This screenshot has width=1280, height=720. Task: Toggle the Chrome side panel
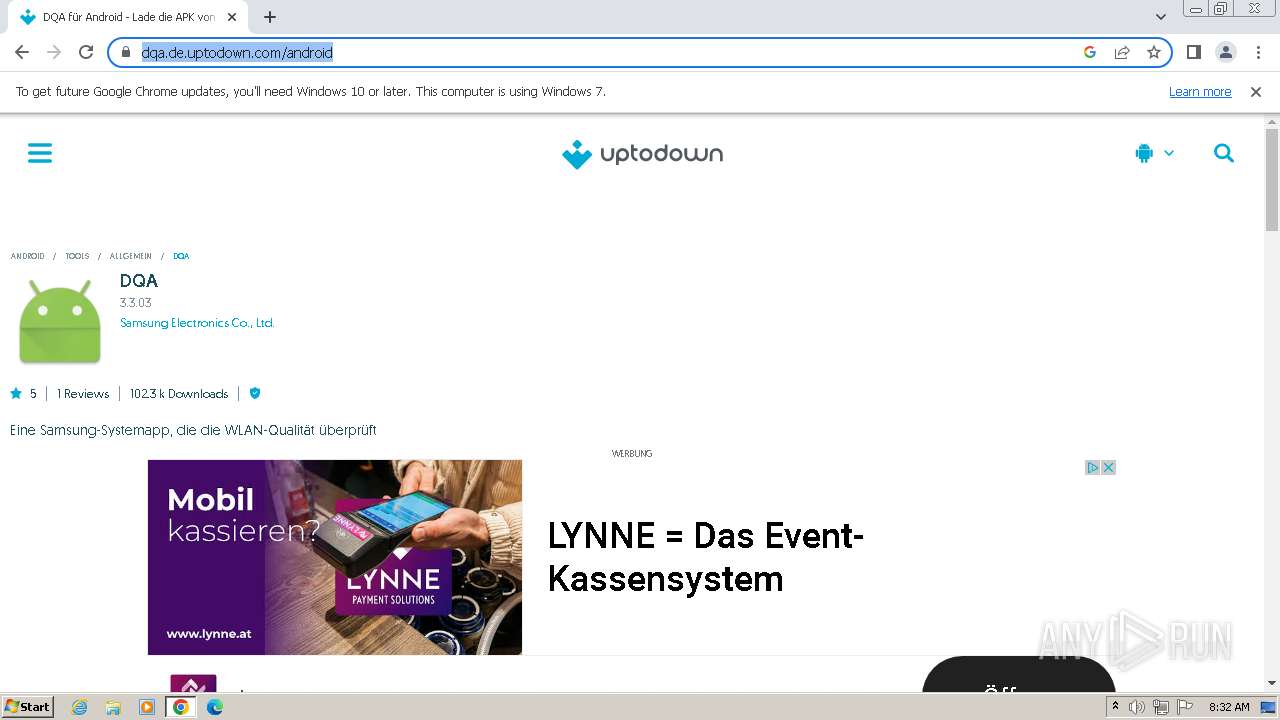pos(1194,52)
